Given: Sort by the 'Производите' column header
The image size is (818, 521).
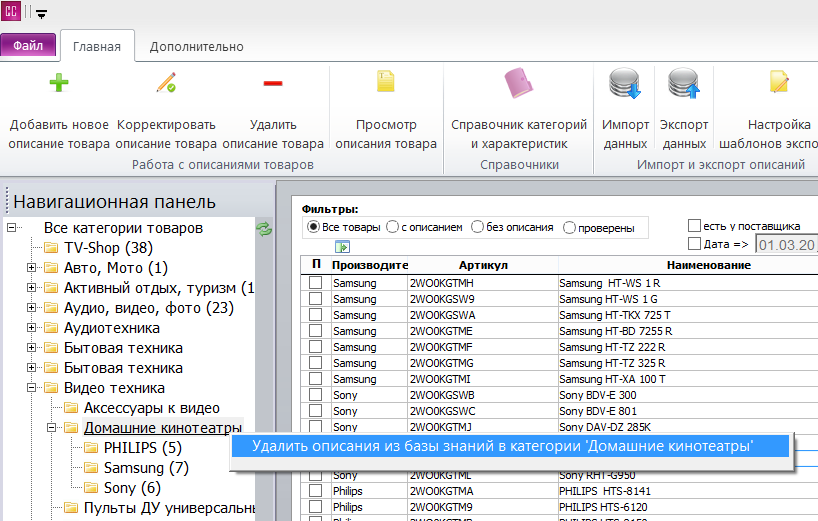Looking at the screenshot, I should (x=369, y=265).
